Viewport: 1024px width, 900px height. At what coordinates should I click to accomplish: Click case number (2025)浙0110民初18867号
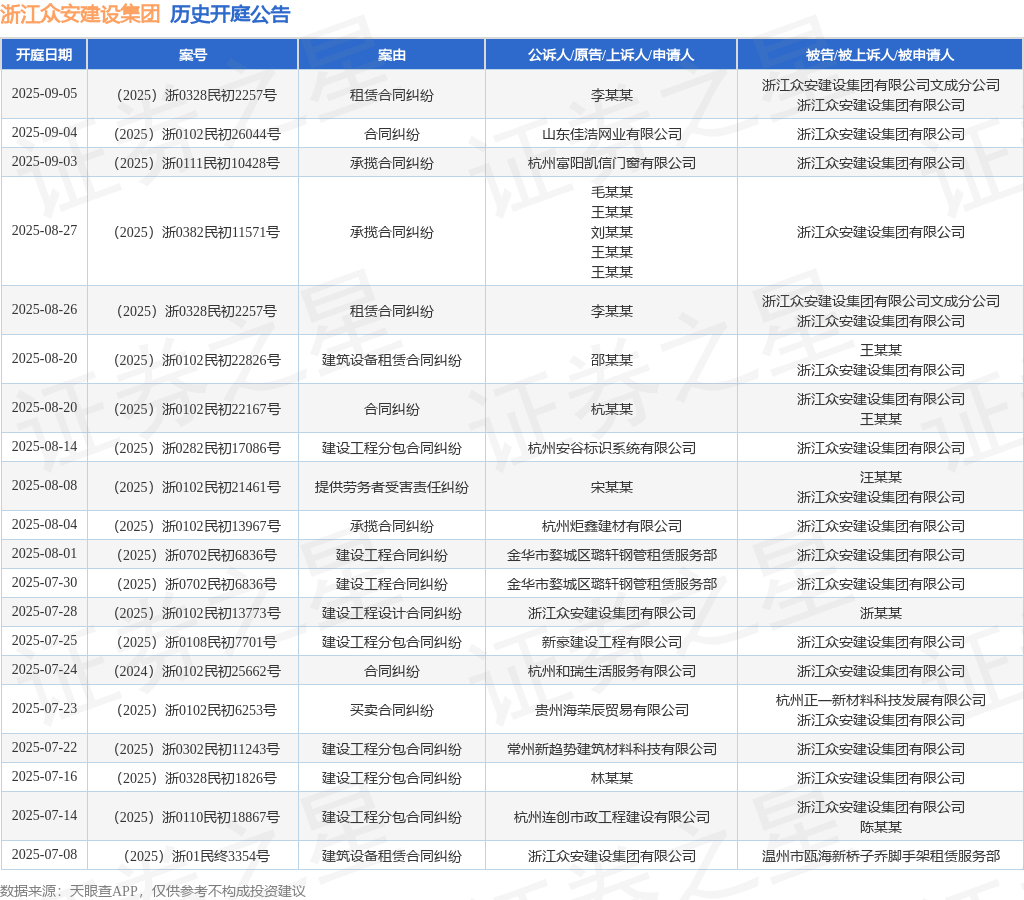[197, 816]
